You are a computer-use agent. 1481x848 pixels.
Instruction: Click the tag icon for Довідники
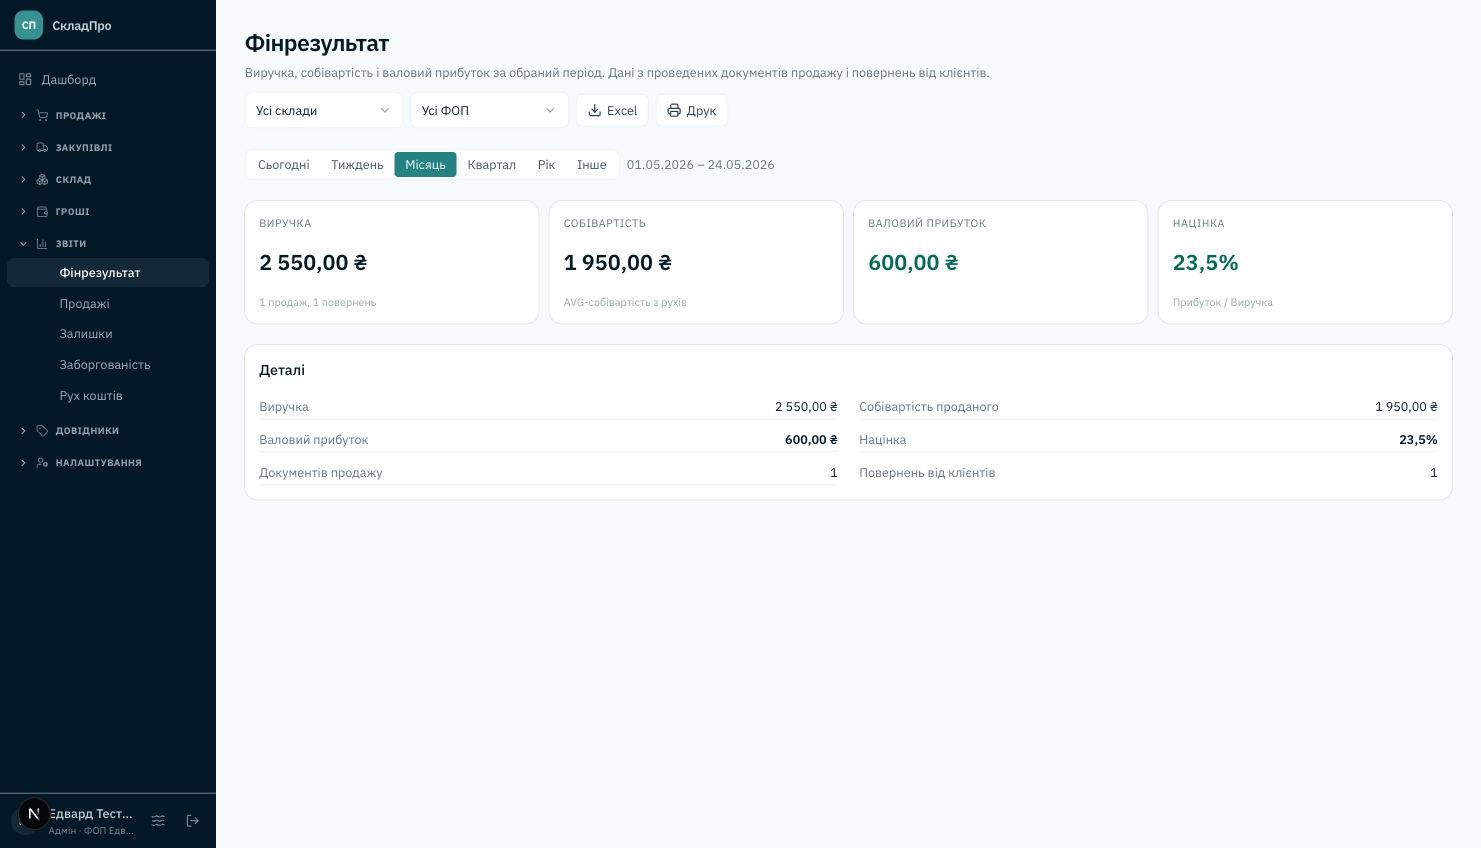click(x=42, y=430)
